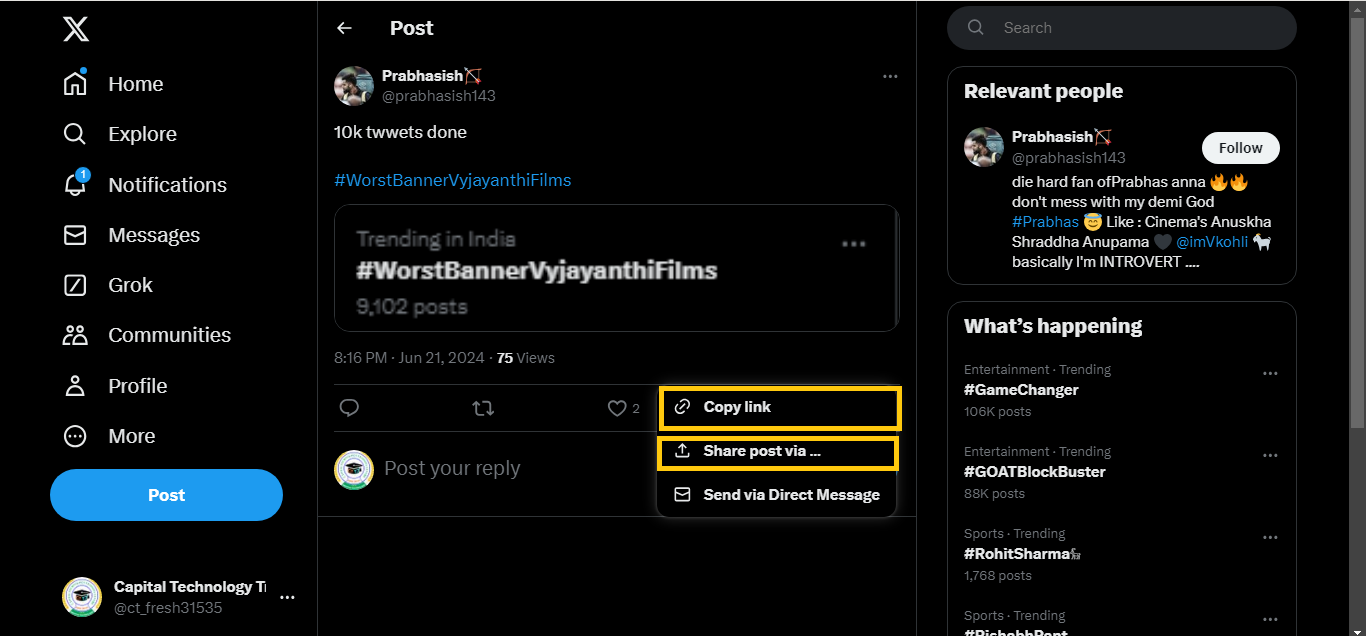
Task: Expand options for #GameChanger trend
Action: pyautogui.click(x=1270, y=374)
